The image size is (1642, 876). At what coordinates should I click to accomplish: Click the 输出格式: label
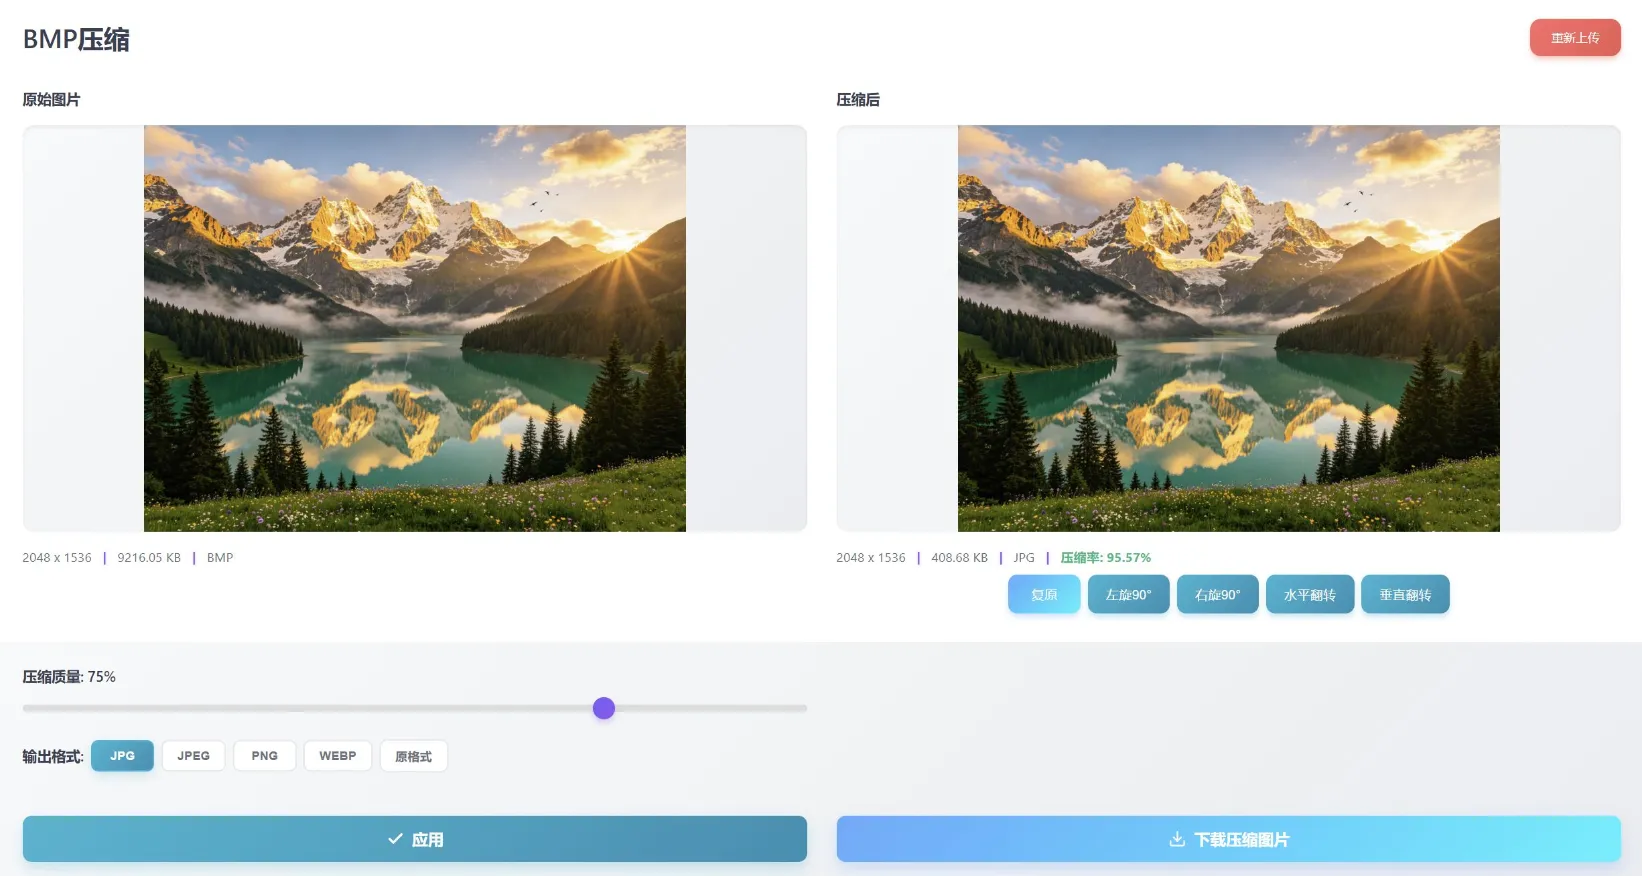[53, 756]
